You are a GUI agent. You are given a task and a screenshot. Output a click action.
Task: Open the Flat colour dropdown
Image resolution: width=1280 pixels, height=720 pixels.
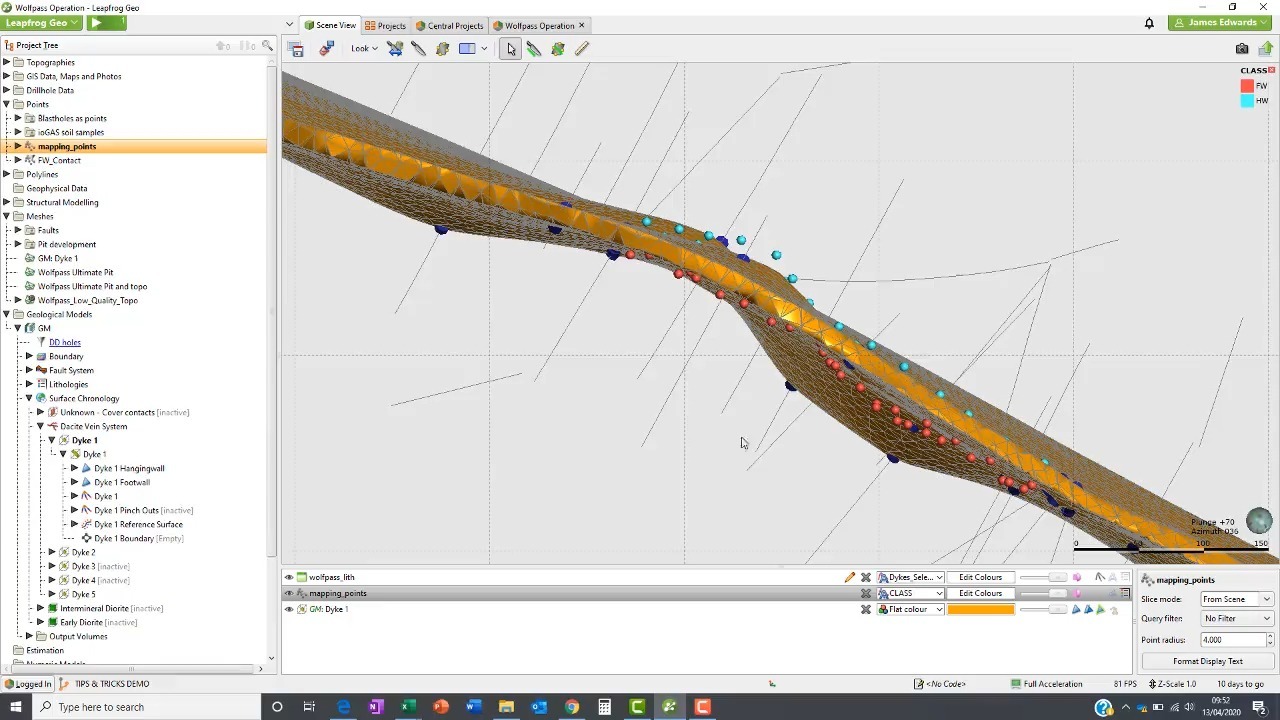point(911,609)
